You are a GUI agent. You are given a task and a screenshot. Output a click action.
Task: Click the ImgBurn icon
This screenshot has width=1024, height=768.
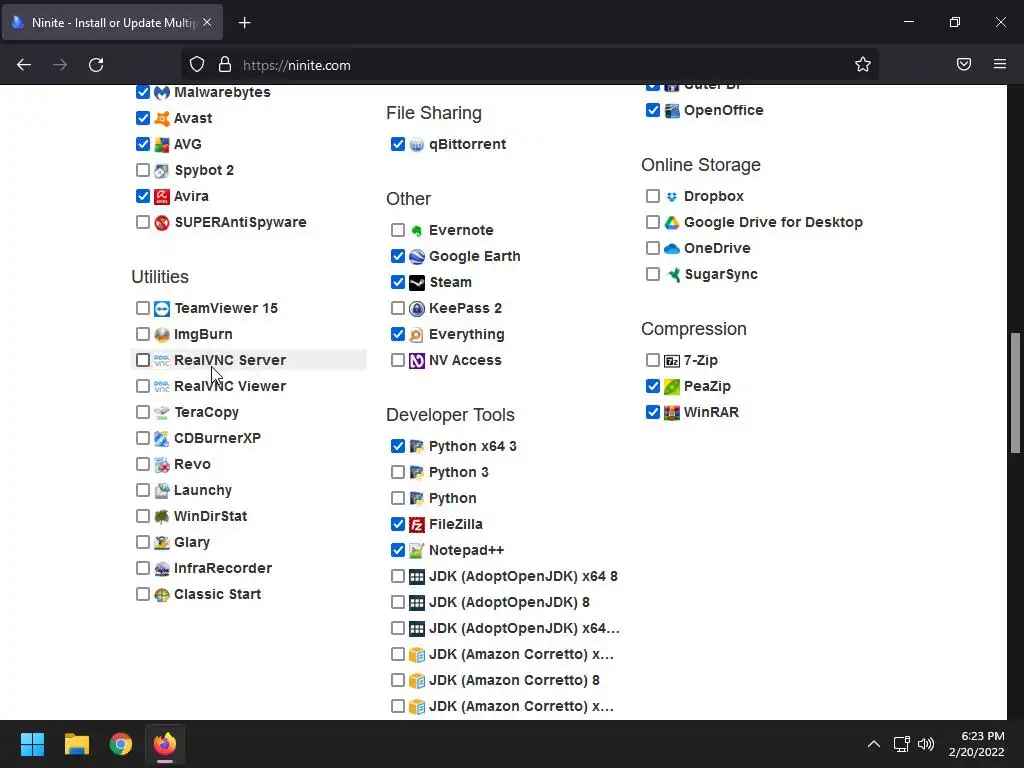[x=161, y=334]
